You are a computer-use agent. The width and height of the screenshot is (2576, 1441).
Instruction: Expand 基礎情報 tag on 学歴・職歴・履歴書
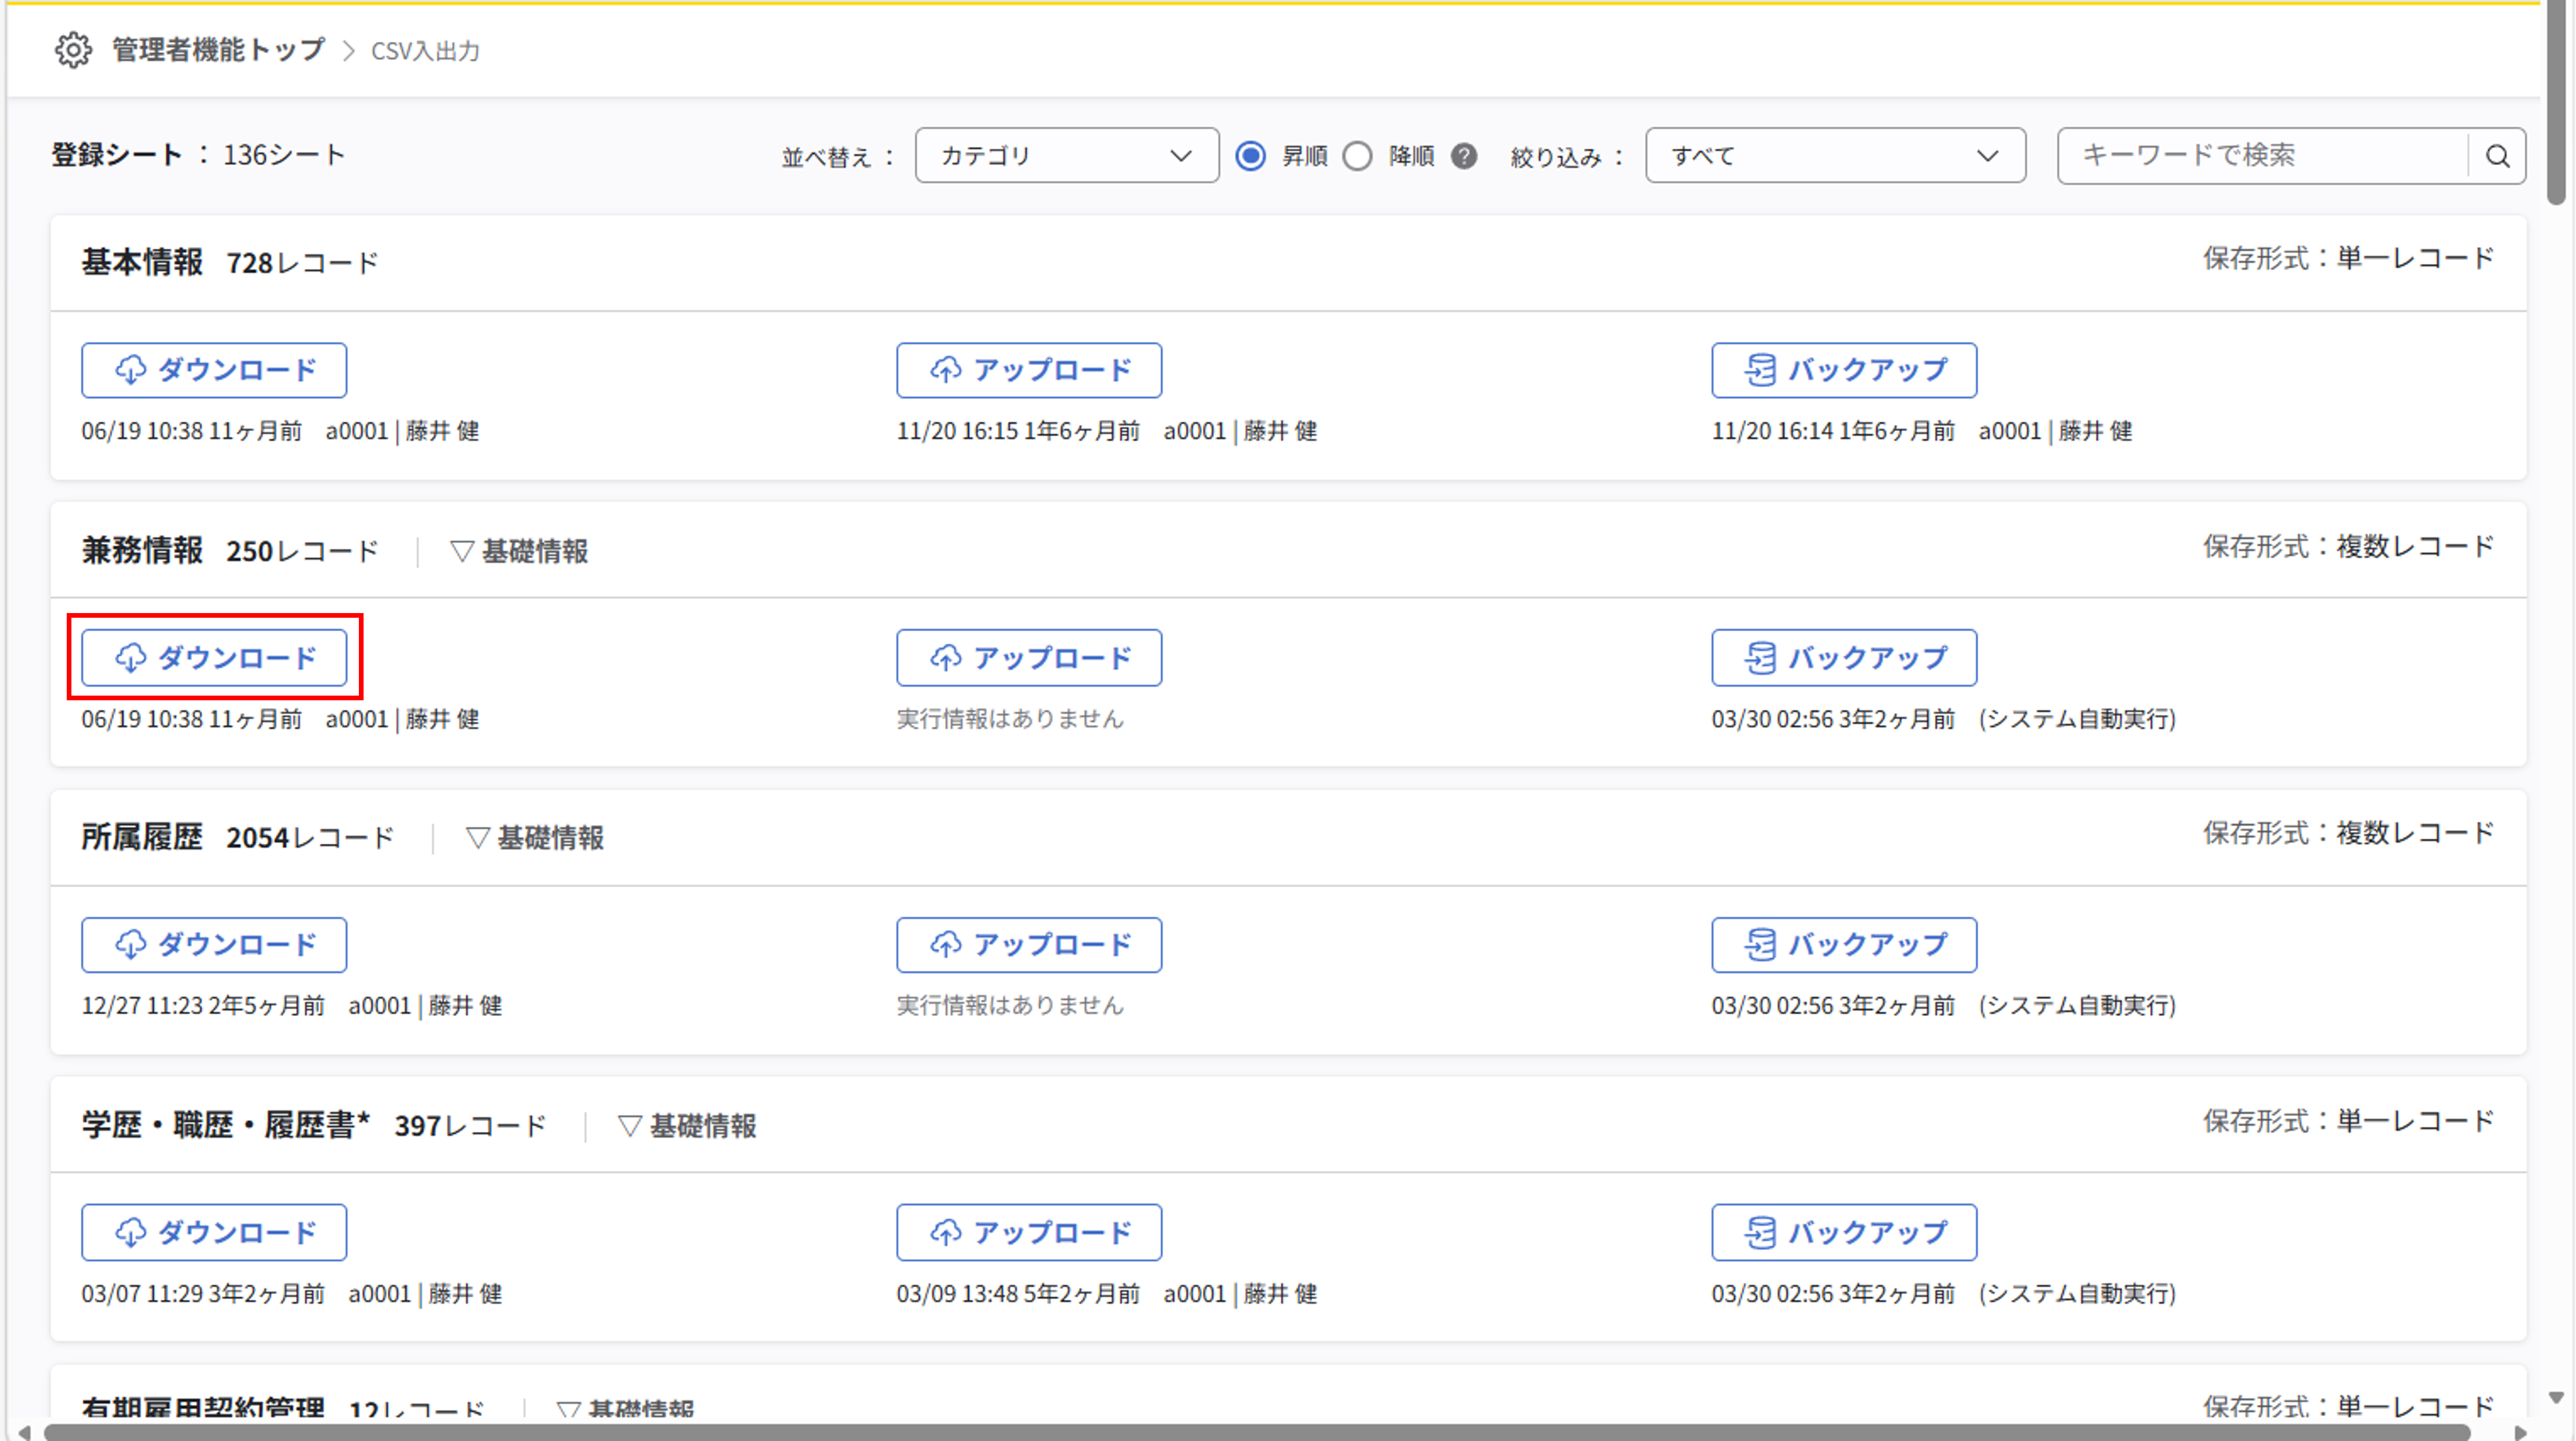click(x=687, y=1126)
